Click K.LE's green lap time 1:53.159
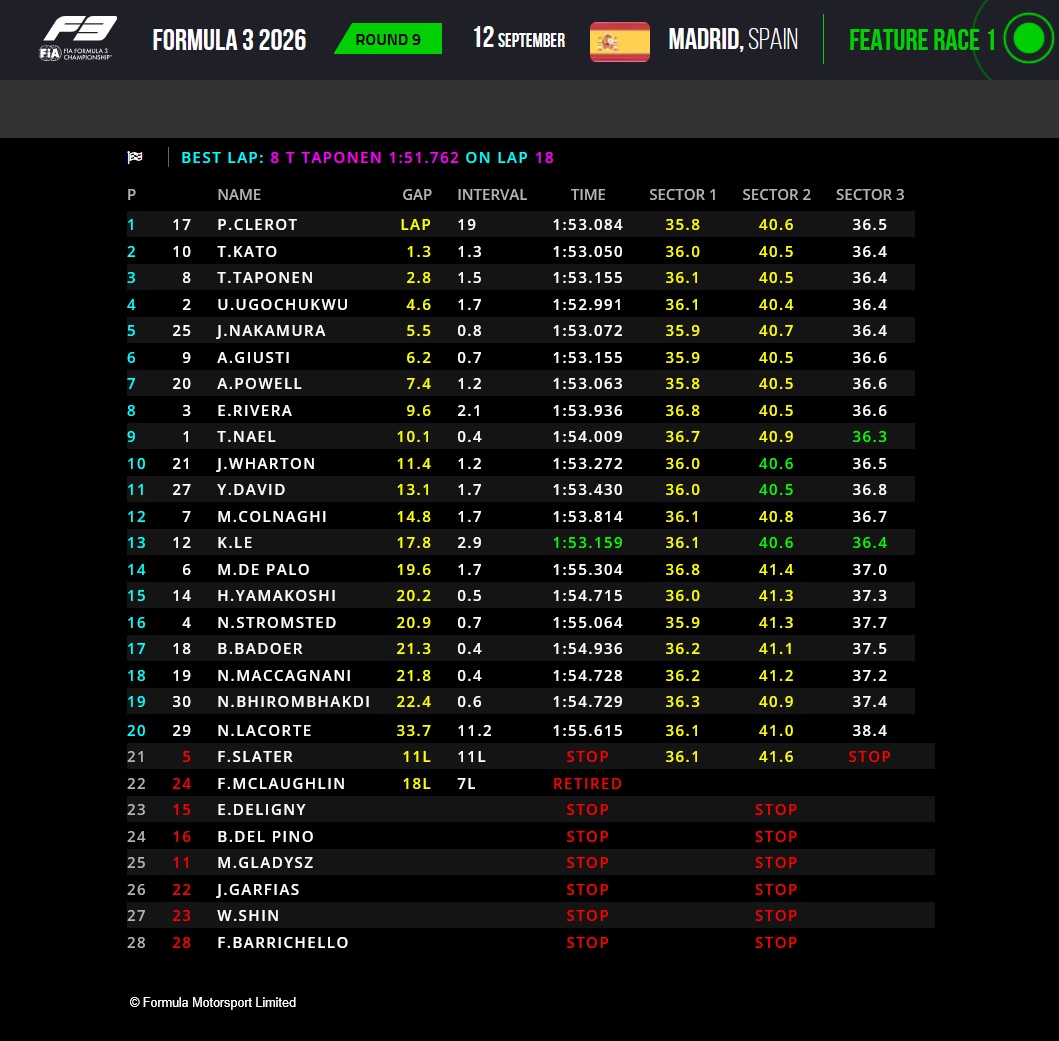The height and width of the screenshot is (1041, 1059). (588, 542)
